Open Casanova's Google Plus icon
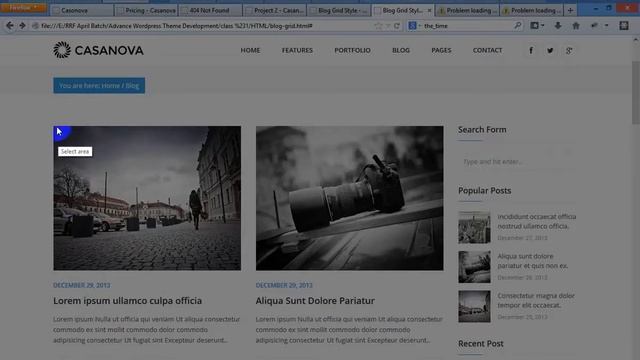This screenshot has height=360, width=640. pos(569,51)
